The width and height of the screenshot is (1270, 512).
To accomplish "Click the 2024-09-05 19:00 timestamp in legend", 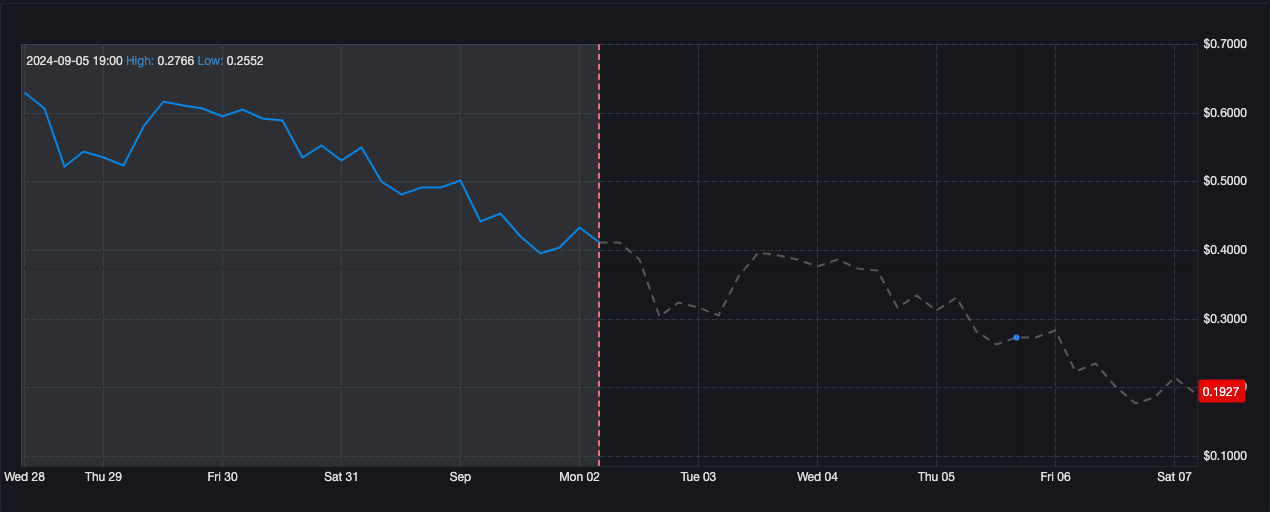I will (74, 61).
